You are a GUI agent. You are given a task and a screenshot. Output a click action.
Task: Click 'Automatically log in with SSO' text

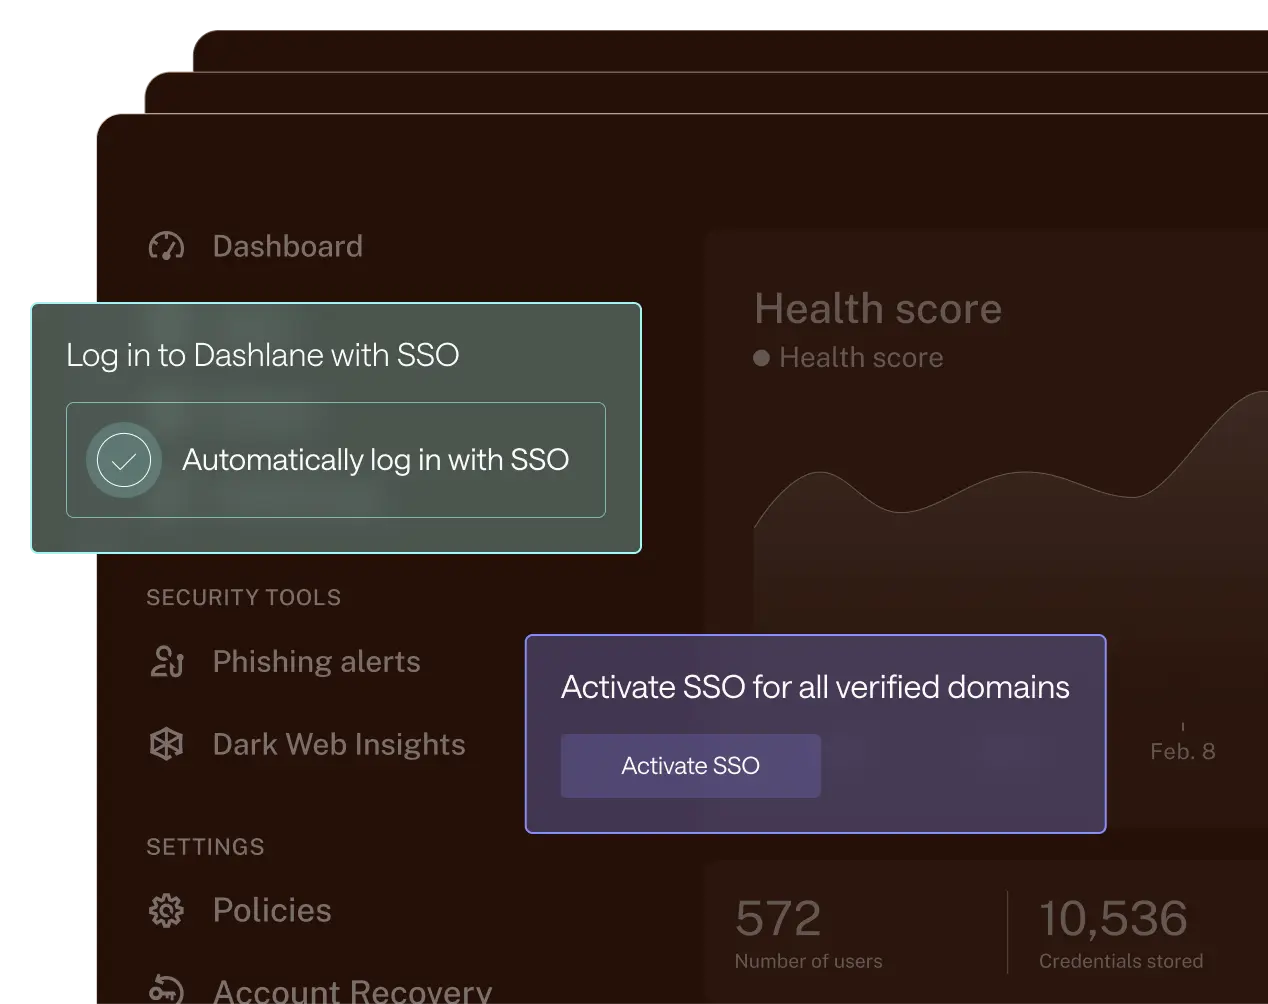375,460
